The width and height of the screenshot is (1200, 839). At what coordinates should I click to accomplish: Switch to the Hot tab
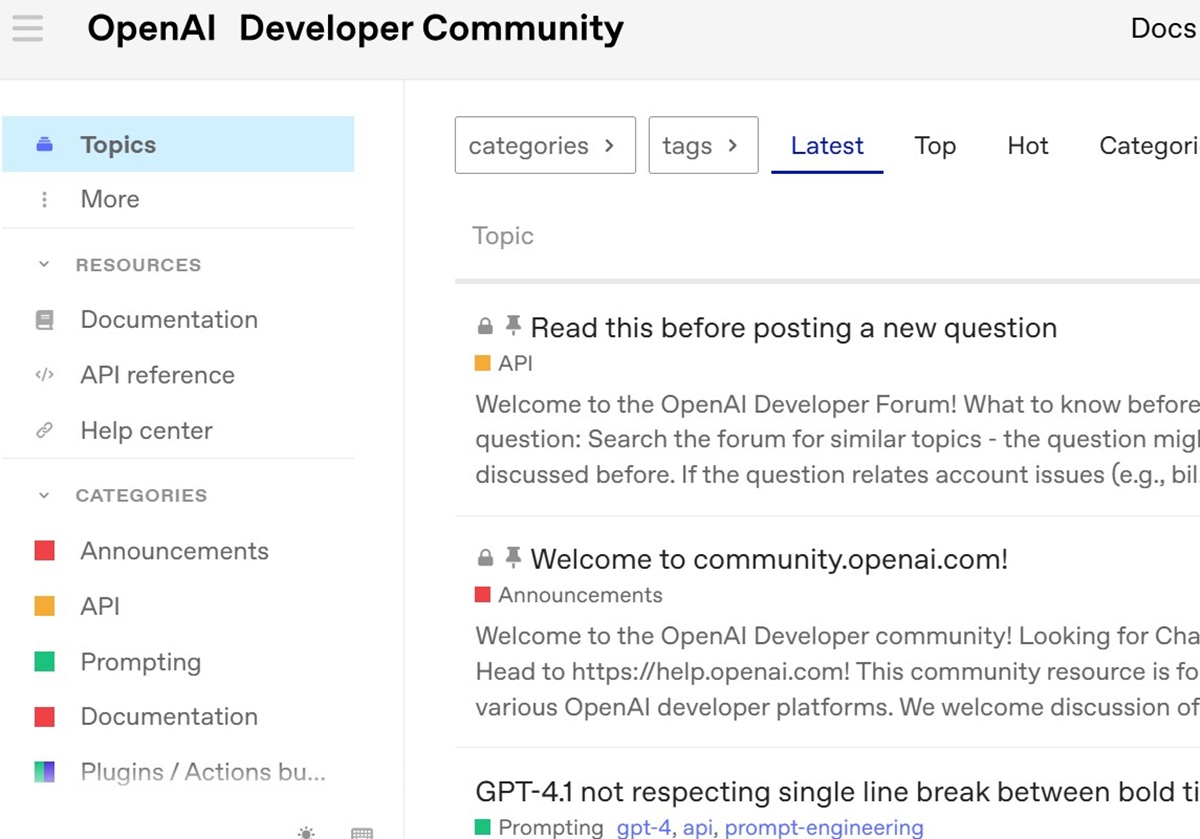point(1027,146)
